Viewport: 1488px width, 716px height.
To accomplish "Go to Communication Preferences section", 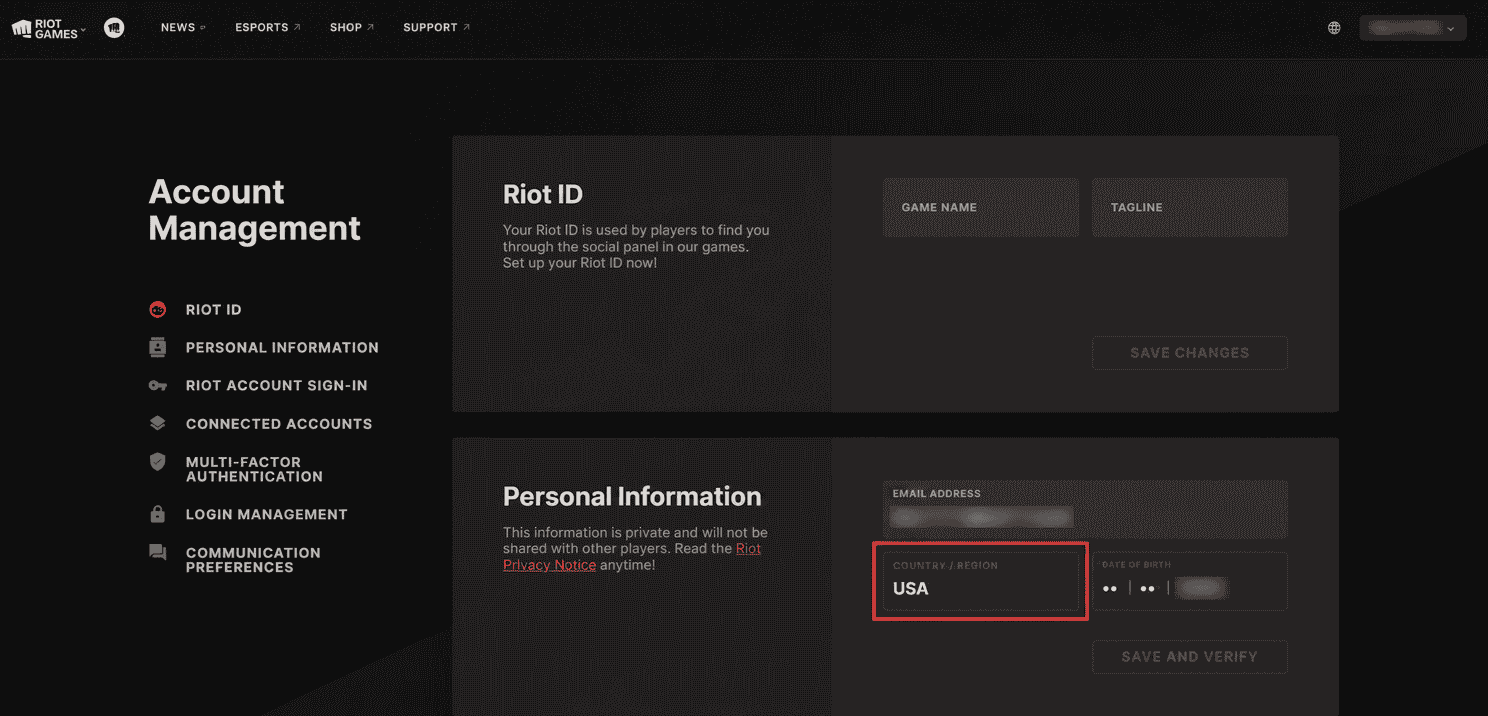I will 253,560.
